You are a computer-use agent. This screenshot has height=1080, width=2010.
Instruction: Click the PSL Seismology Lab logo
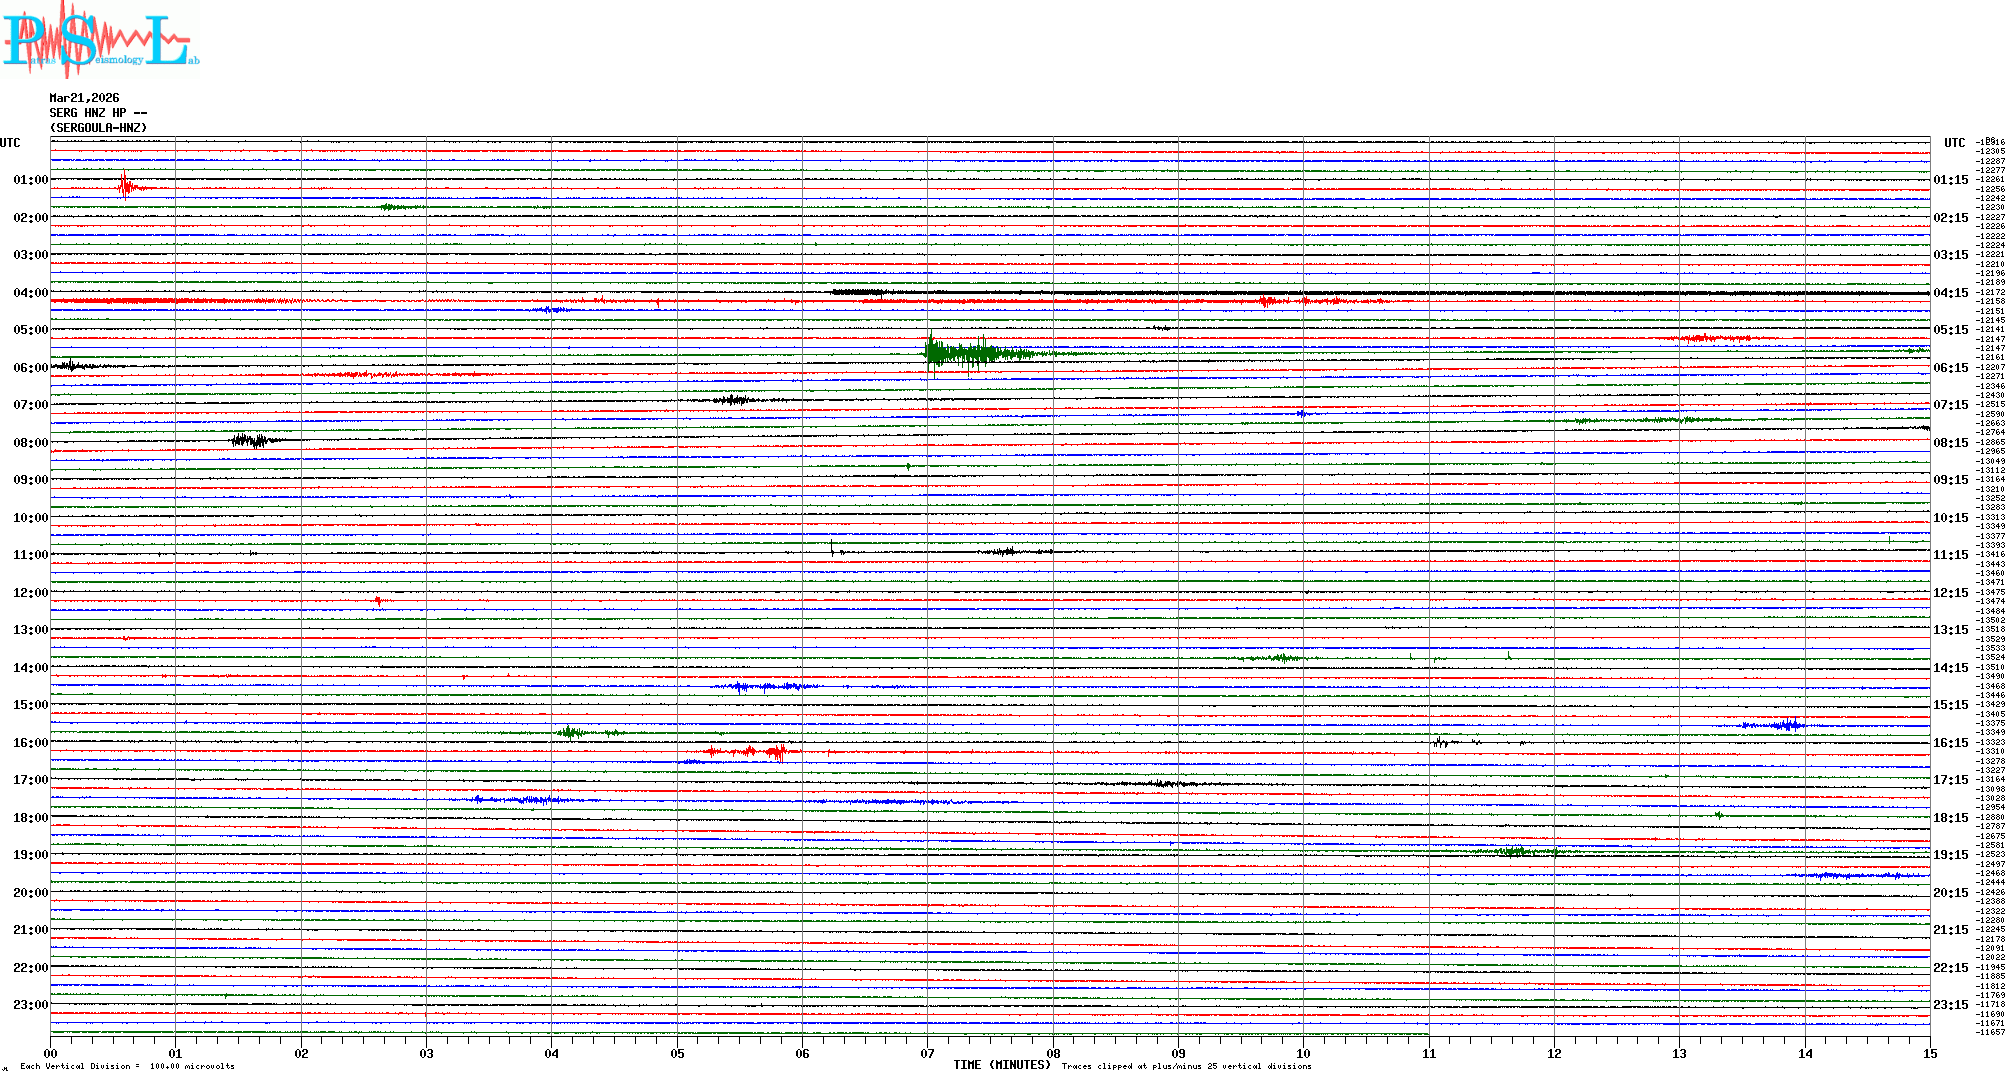point(100,40)
